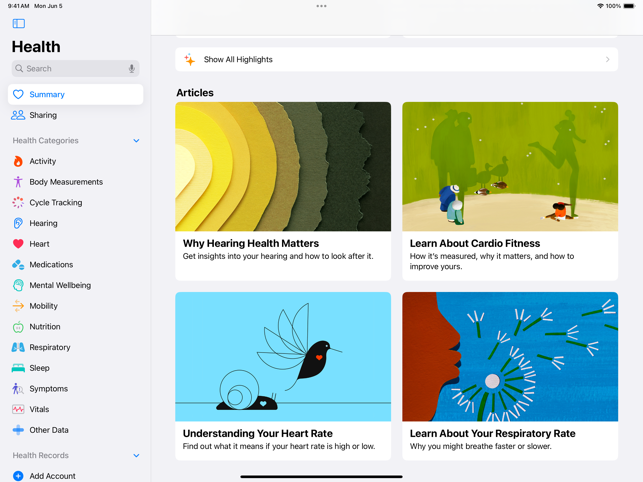Tap the microphone icon in search

(131, 69)
